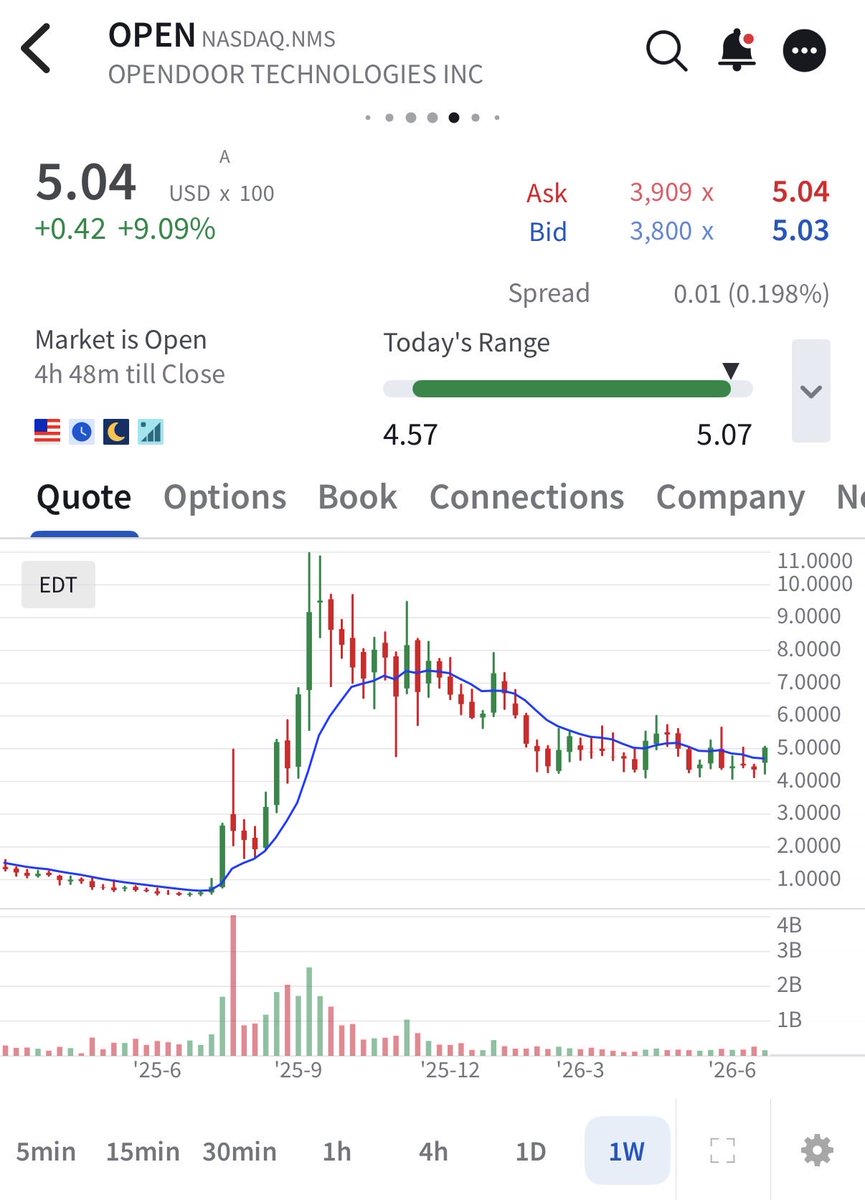Screen dimensions: 865x1200
Task: Tap the Bid price 5.03
Action: pyautogui.click(x=800, y=231)
